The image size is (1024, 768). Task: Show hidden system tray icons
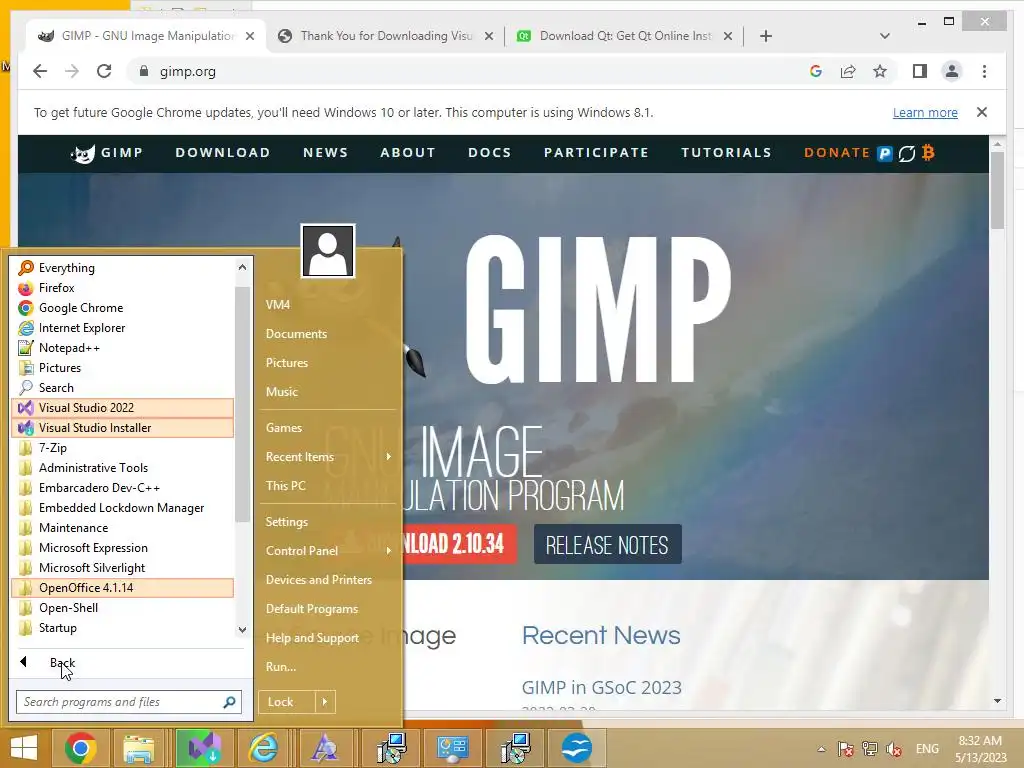pos(822,749)
